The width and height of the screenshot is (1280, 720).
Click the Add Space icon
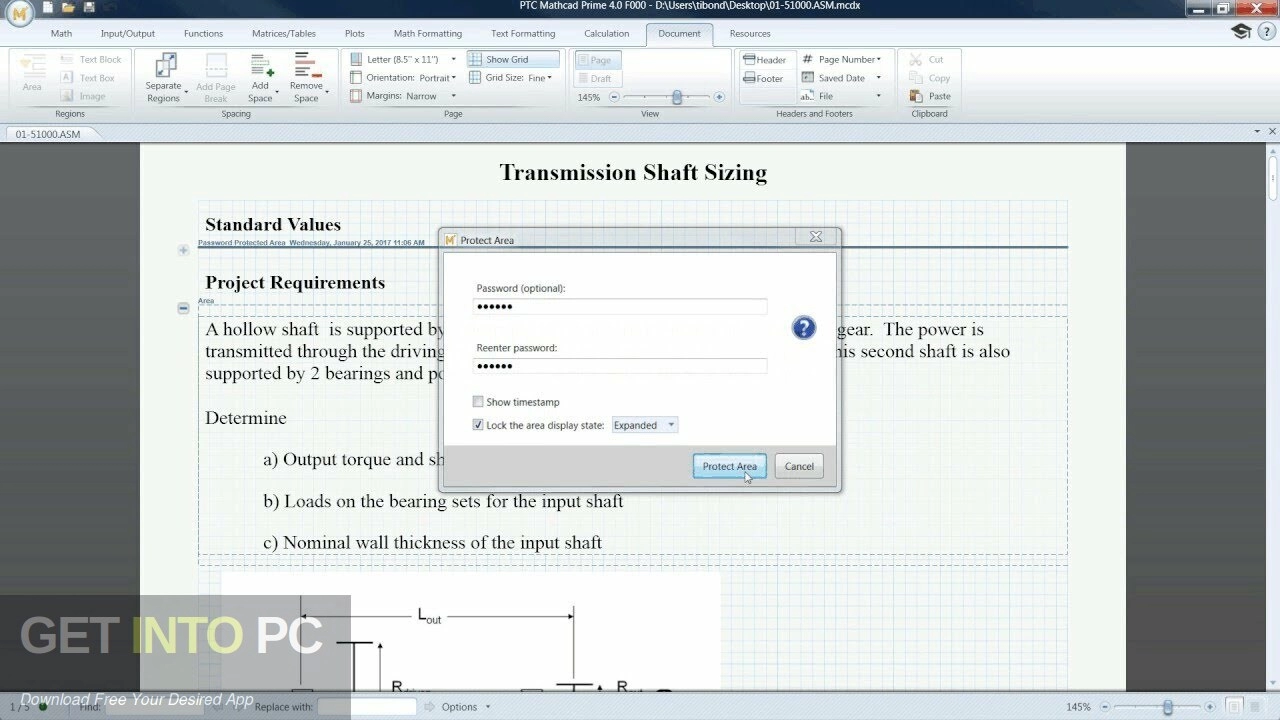tap(261, 67)
